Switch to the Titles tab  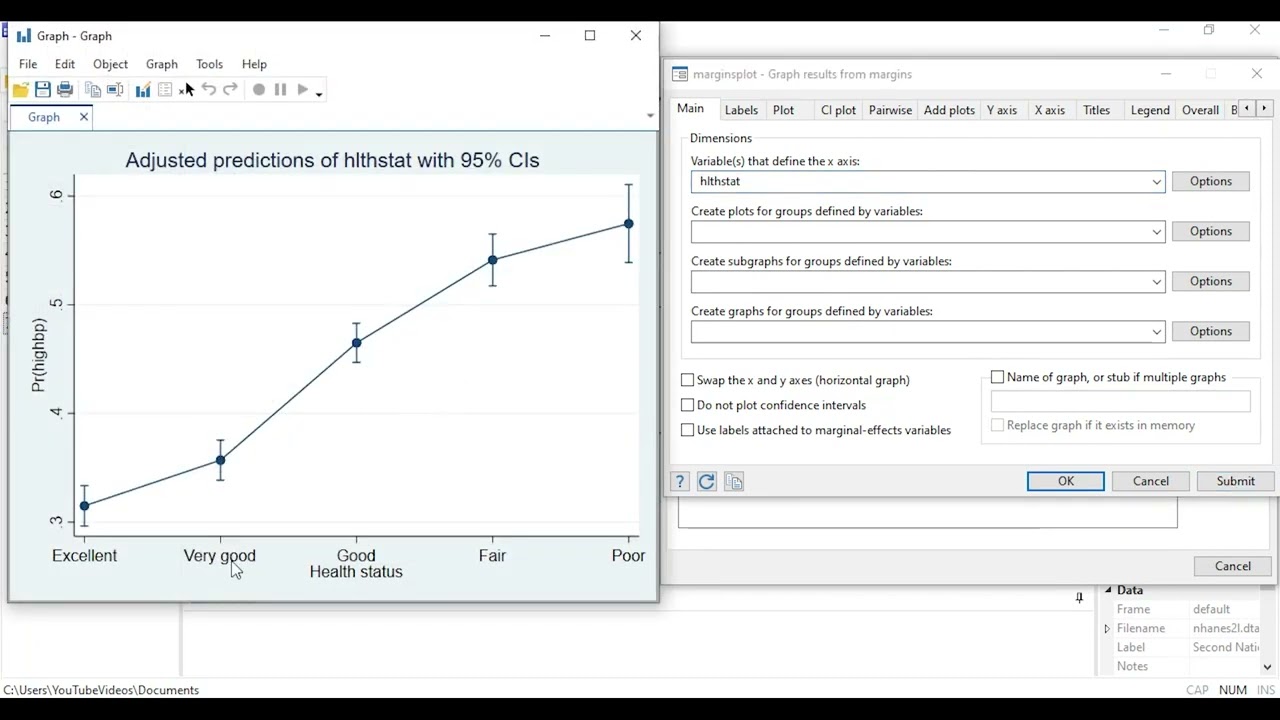tap(1097, 110)
